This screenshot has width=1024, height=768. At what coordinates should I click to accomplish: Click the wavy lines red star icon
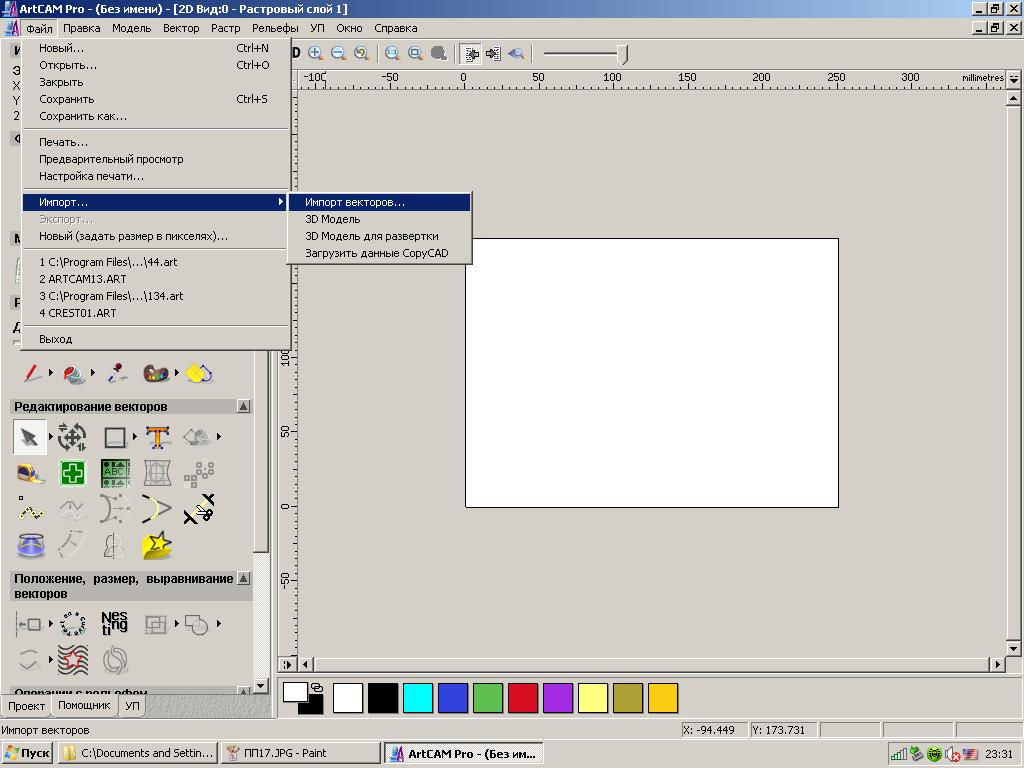72,660
